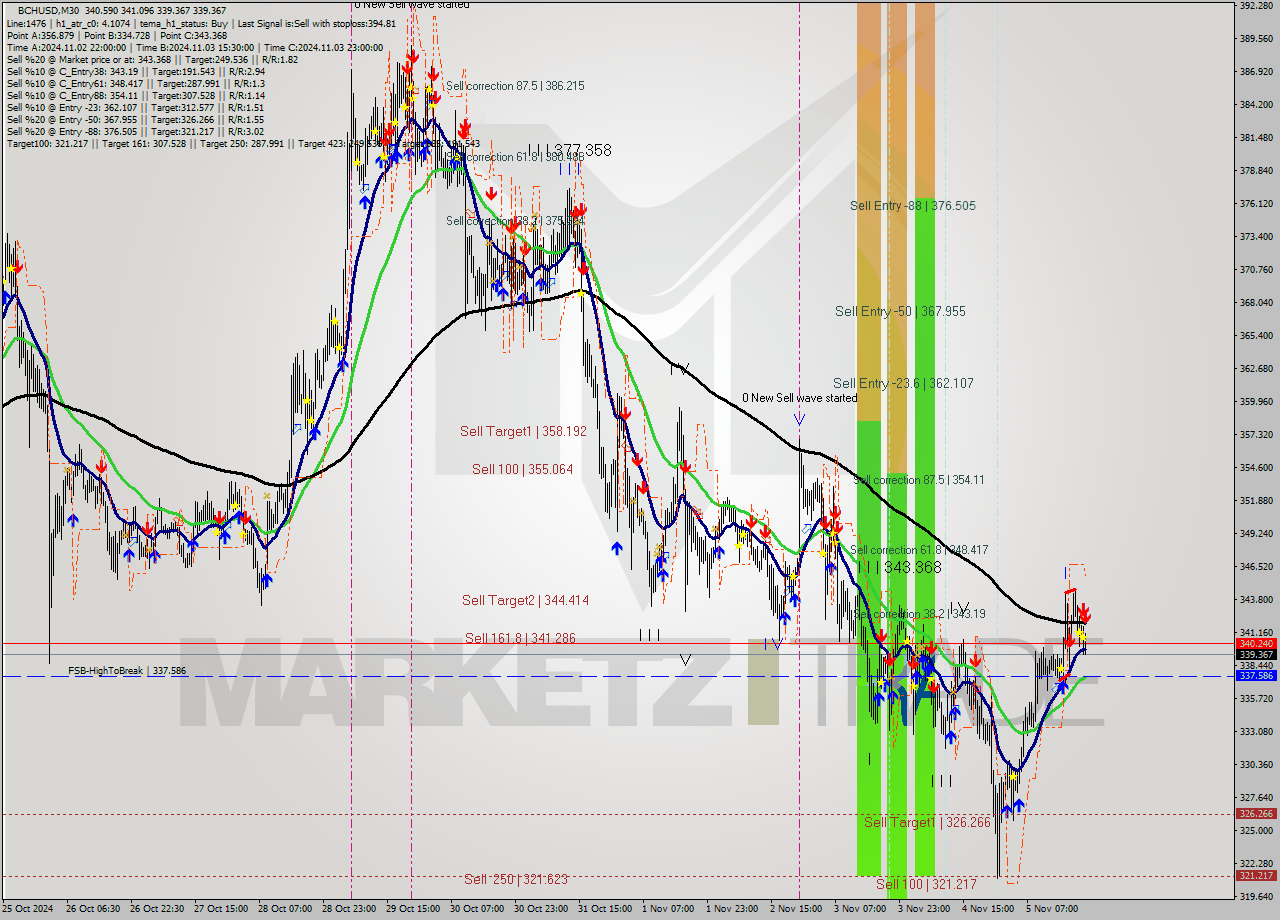Click the '2 Nov 15:00' time label
Screen dimensions: 1280x920
pyautogui.click(x=795, y=909)
